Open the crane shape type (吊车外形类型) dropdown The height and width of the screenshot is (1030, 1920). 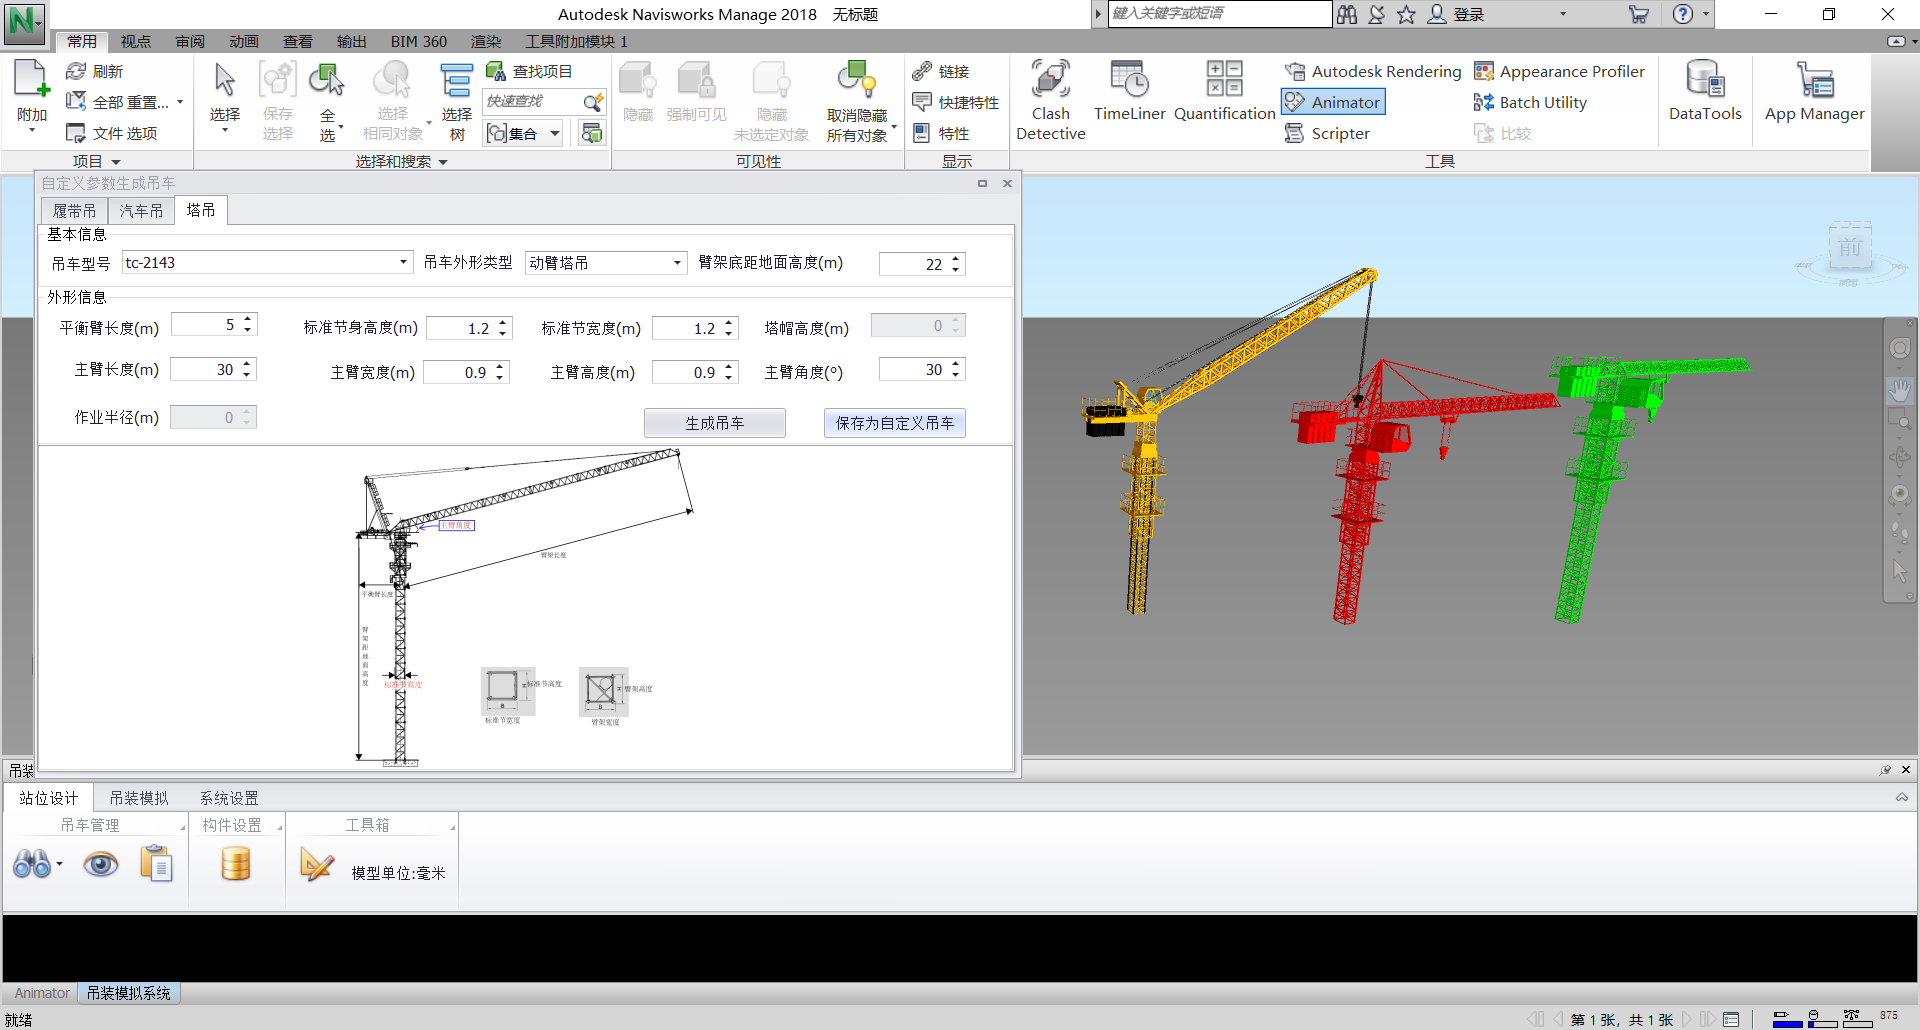[x=677, y=263]
